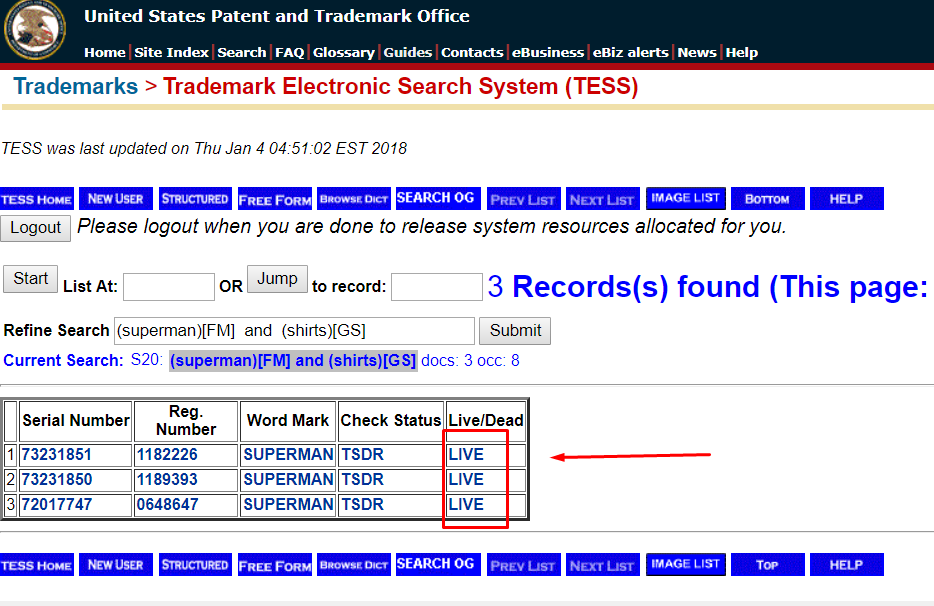Open serial number 72017747

(57, 505)
